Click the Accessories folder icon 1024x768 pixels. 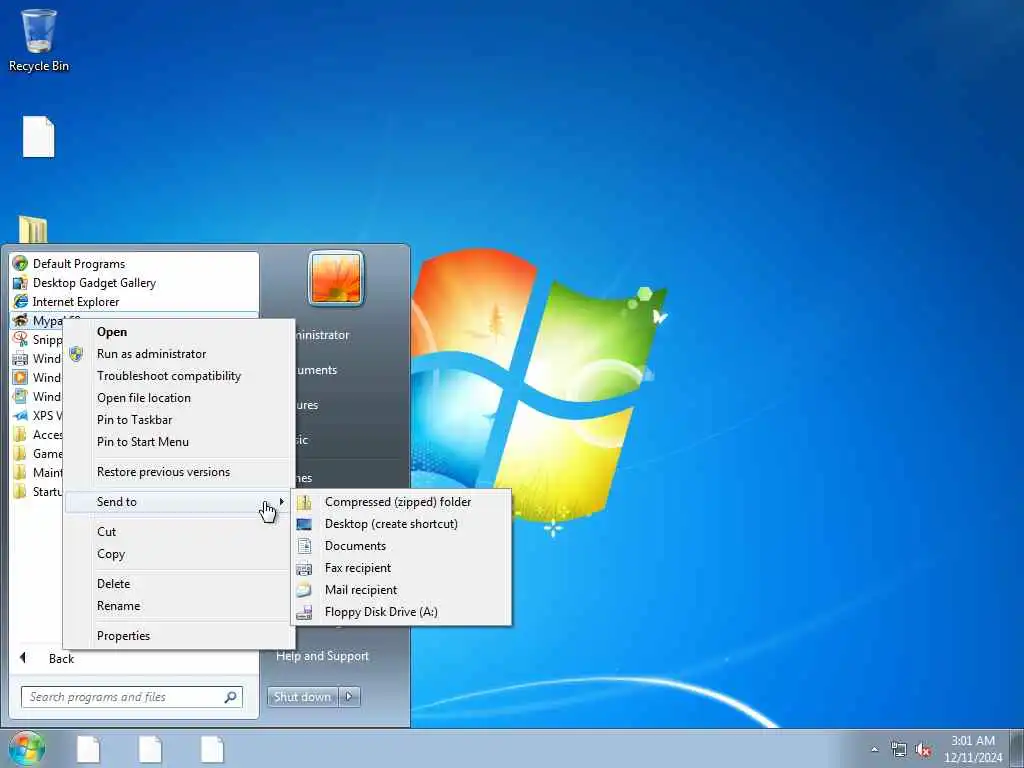(20, 434)
